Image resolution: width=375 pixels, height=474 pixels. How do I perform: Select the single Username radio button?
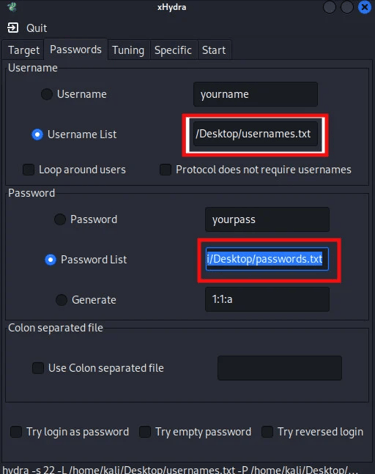(47, 94)
